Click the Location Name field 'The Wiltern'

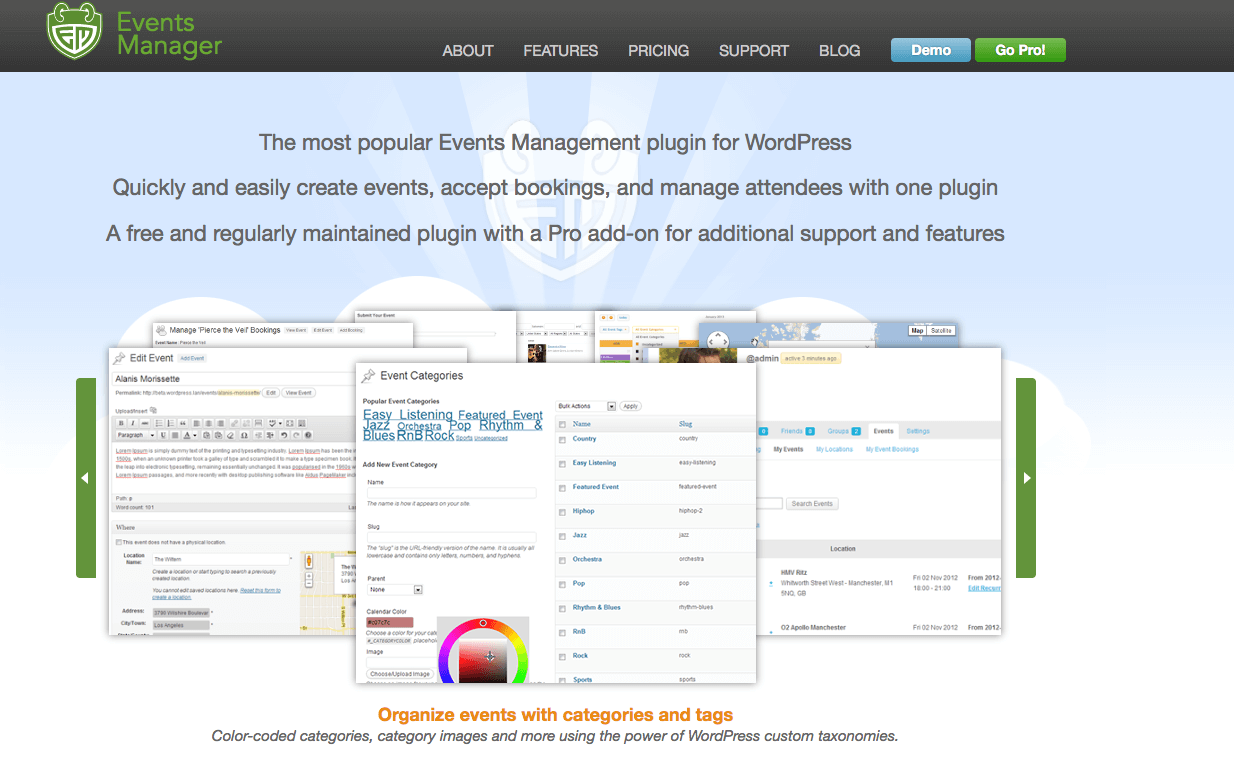point(221,560)
